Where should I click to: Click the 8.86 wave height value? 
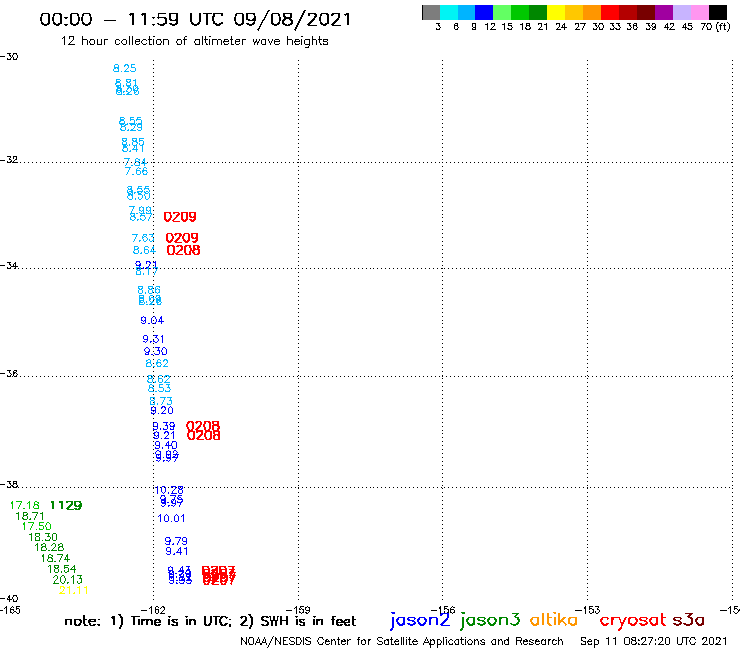(149, 290)
